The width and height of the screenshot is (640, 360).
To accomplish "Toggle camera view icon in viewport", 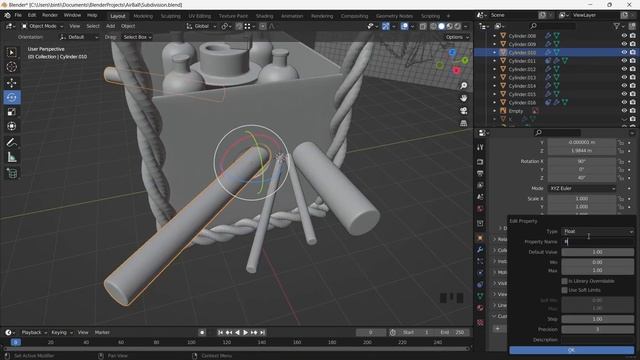I will [464, 111].
